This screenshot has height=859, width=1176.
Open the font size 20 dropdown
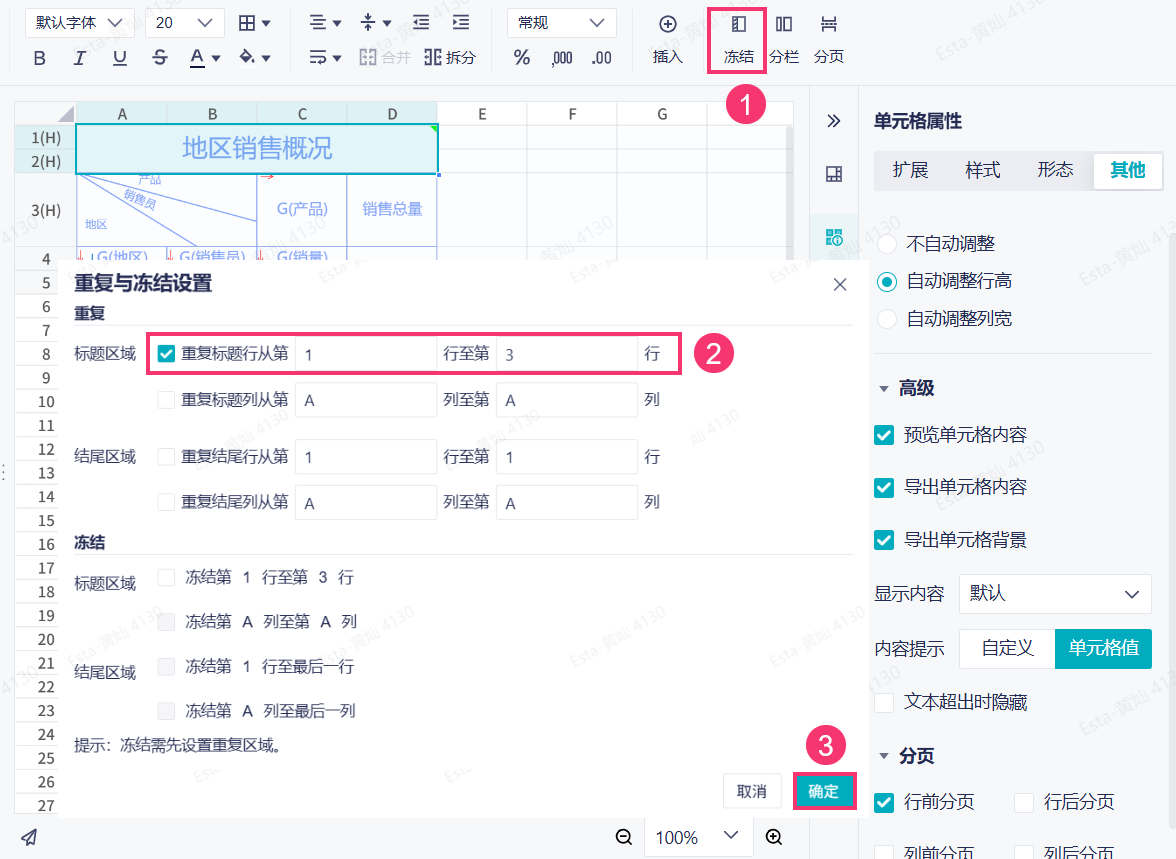pos(184,23)
